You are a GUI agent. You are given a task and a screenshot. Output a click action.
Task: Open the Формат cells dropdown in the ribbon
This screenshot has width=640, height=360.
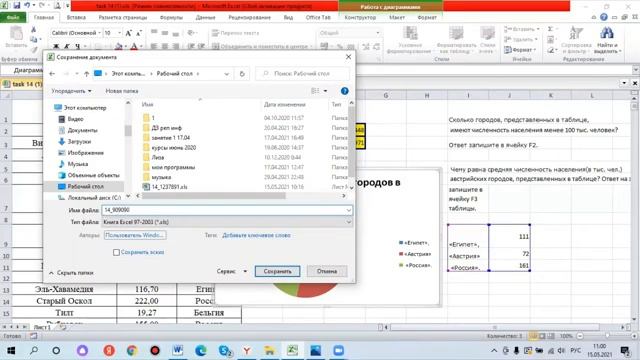click(x=520, y=50)
